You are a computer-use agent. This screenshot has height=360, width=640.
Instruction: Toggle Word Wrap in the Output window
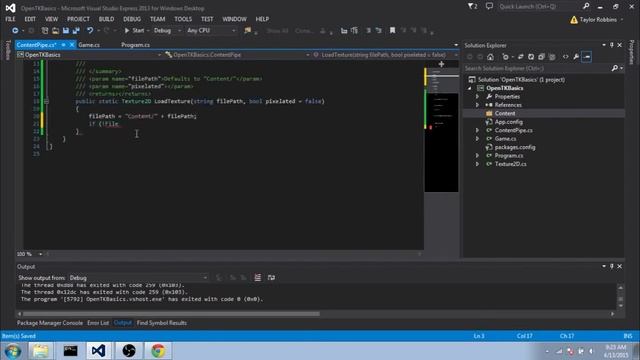(271, 278)
